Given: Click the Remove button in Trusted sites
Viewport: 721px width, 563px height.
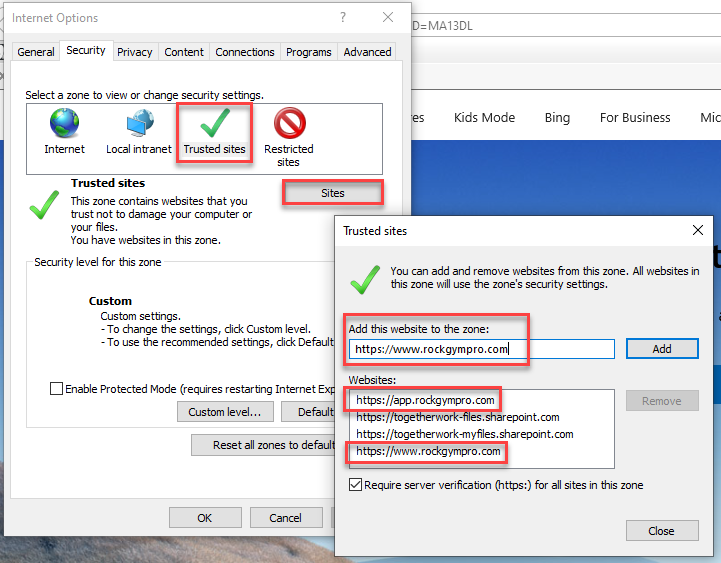Looking at the screenshot, I should (662, 401).
